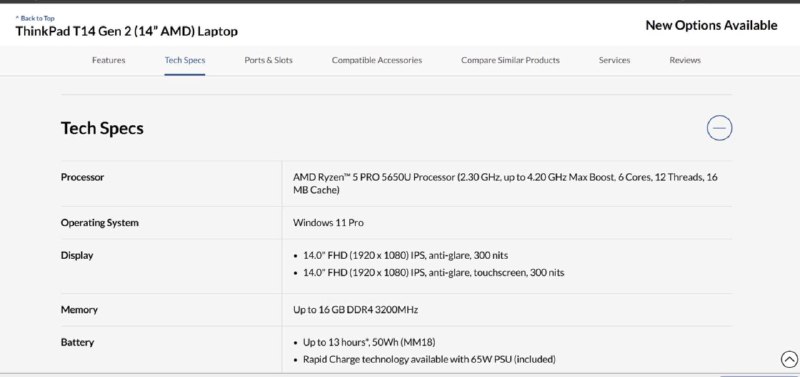Select the Tech Specs tab

[185, 60]
